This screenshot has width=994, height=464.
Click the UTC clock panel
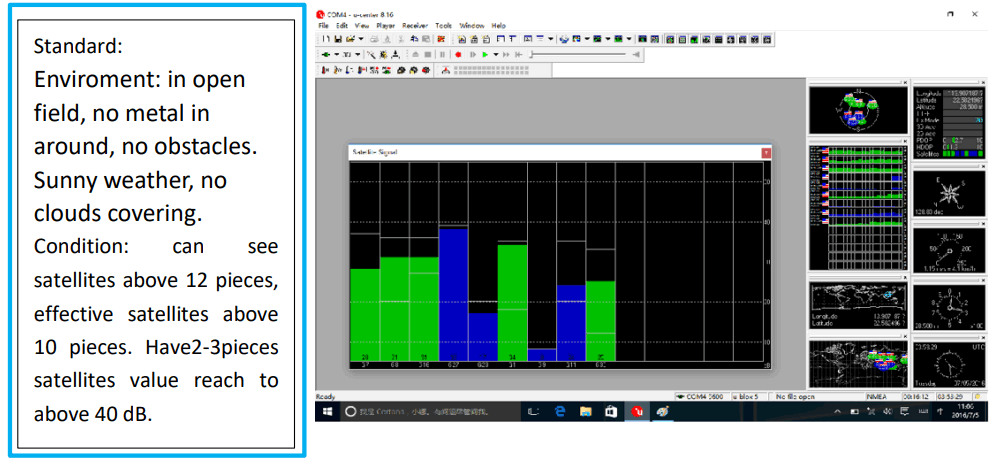(x=950, y=364)
